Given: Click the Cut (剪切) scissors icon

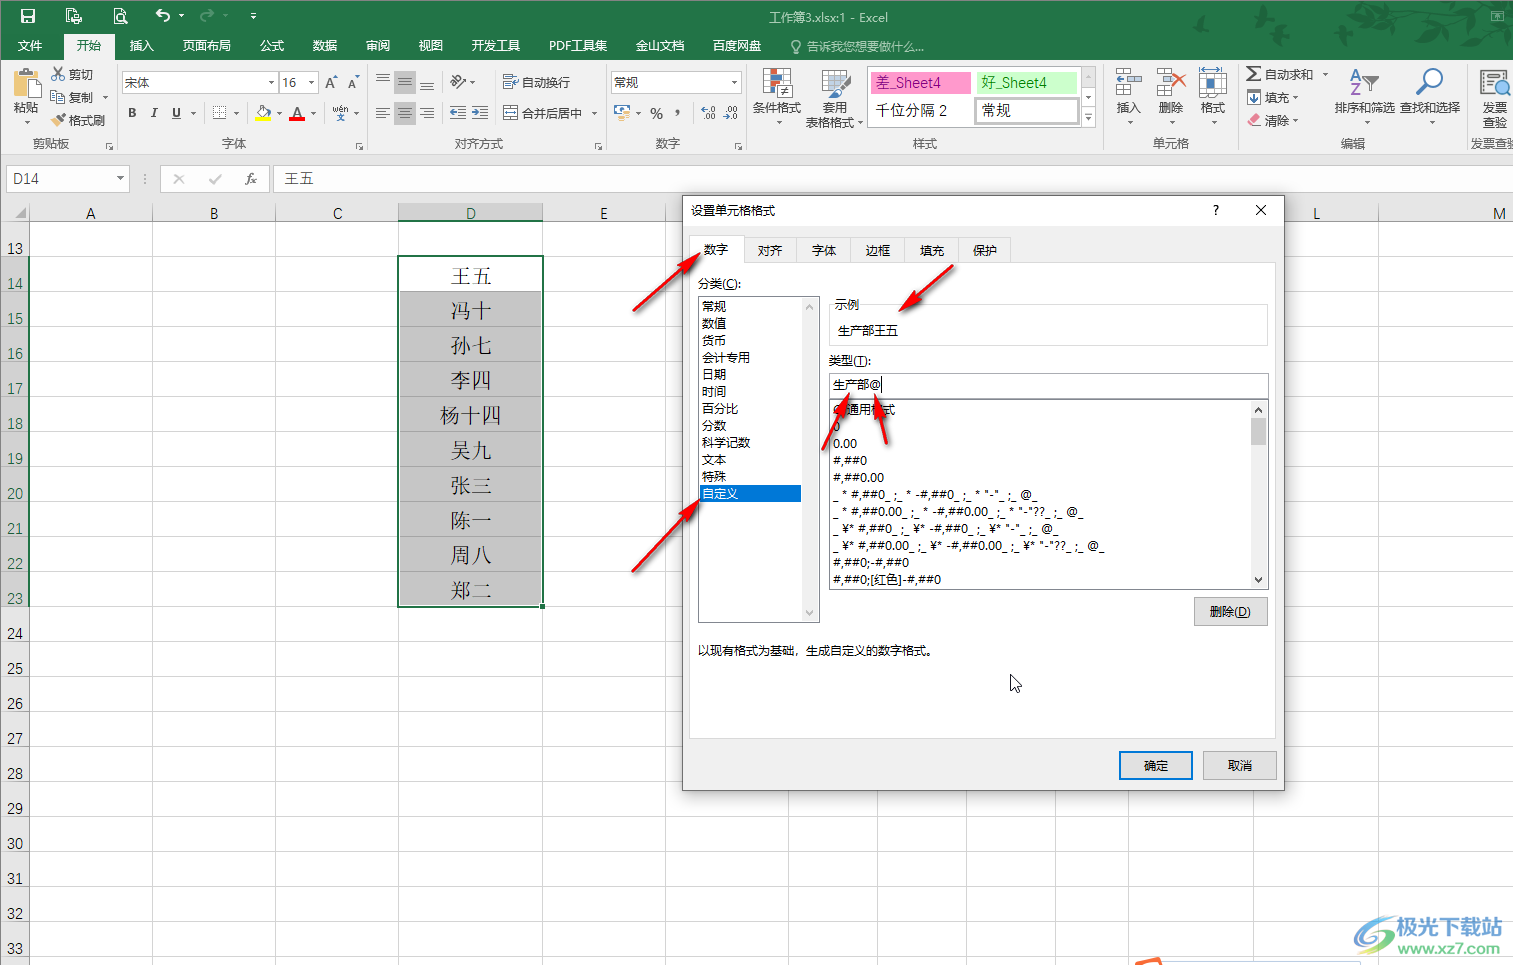Looking at the screenshot, I should (x=59, y=74).
